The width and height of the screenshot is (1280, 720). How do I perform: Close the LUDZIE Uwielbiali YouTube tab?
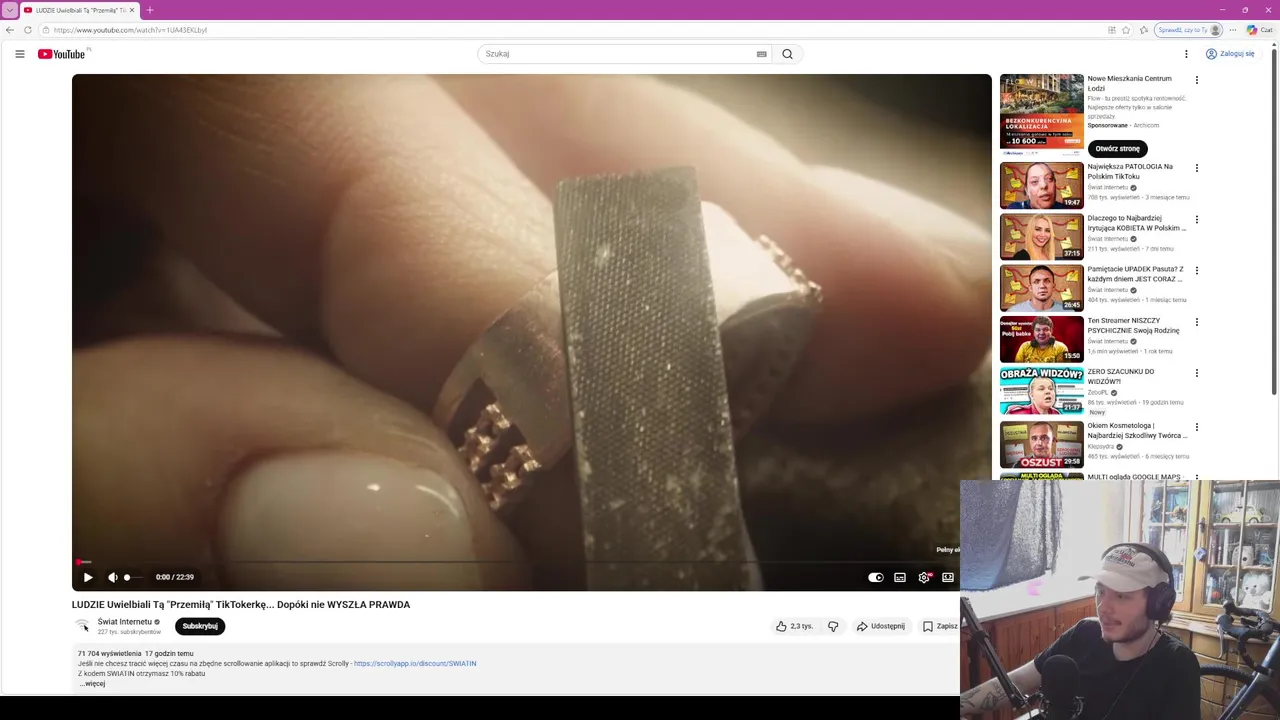pos(132,10)
